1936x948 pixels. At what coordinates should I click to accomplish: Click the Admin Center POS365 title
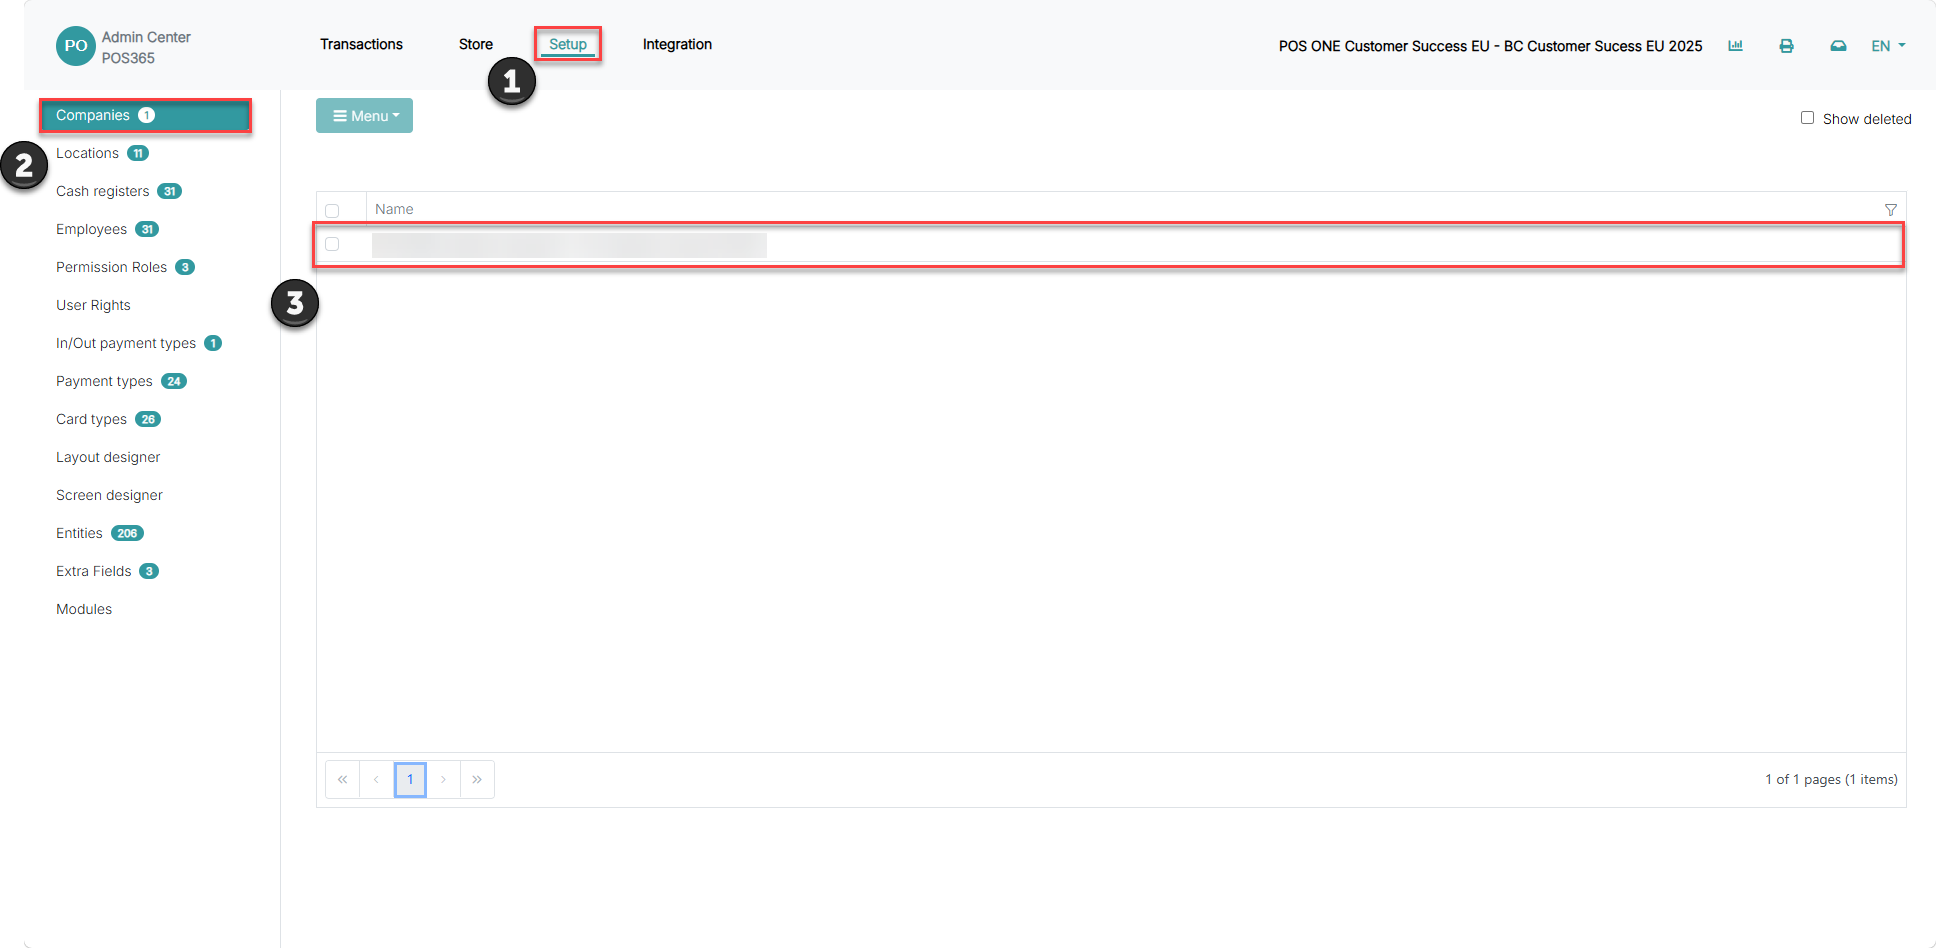pos(146,47)
